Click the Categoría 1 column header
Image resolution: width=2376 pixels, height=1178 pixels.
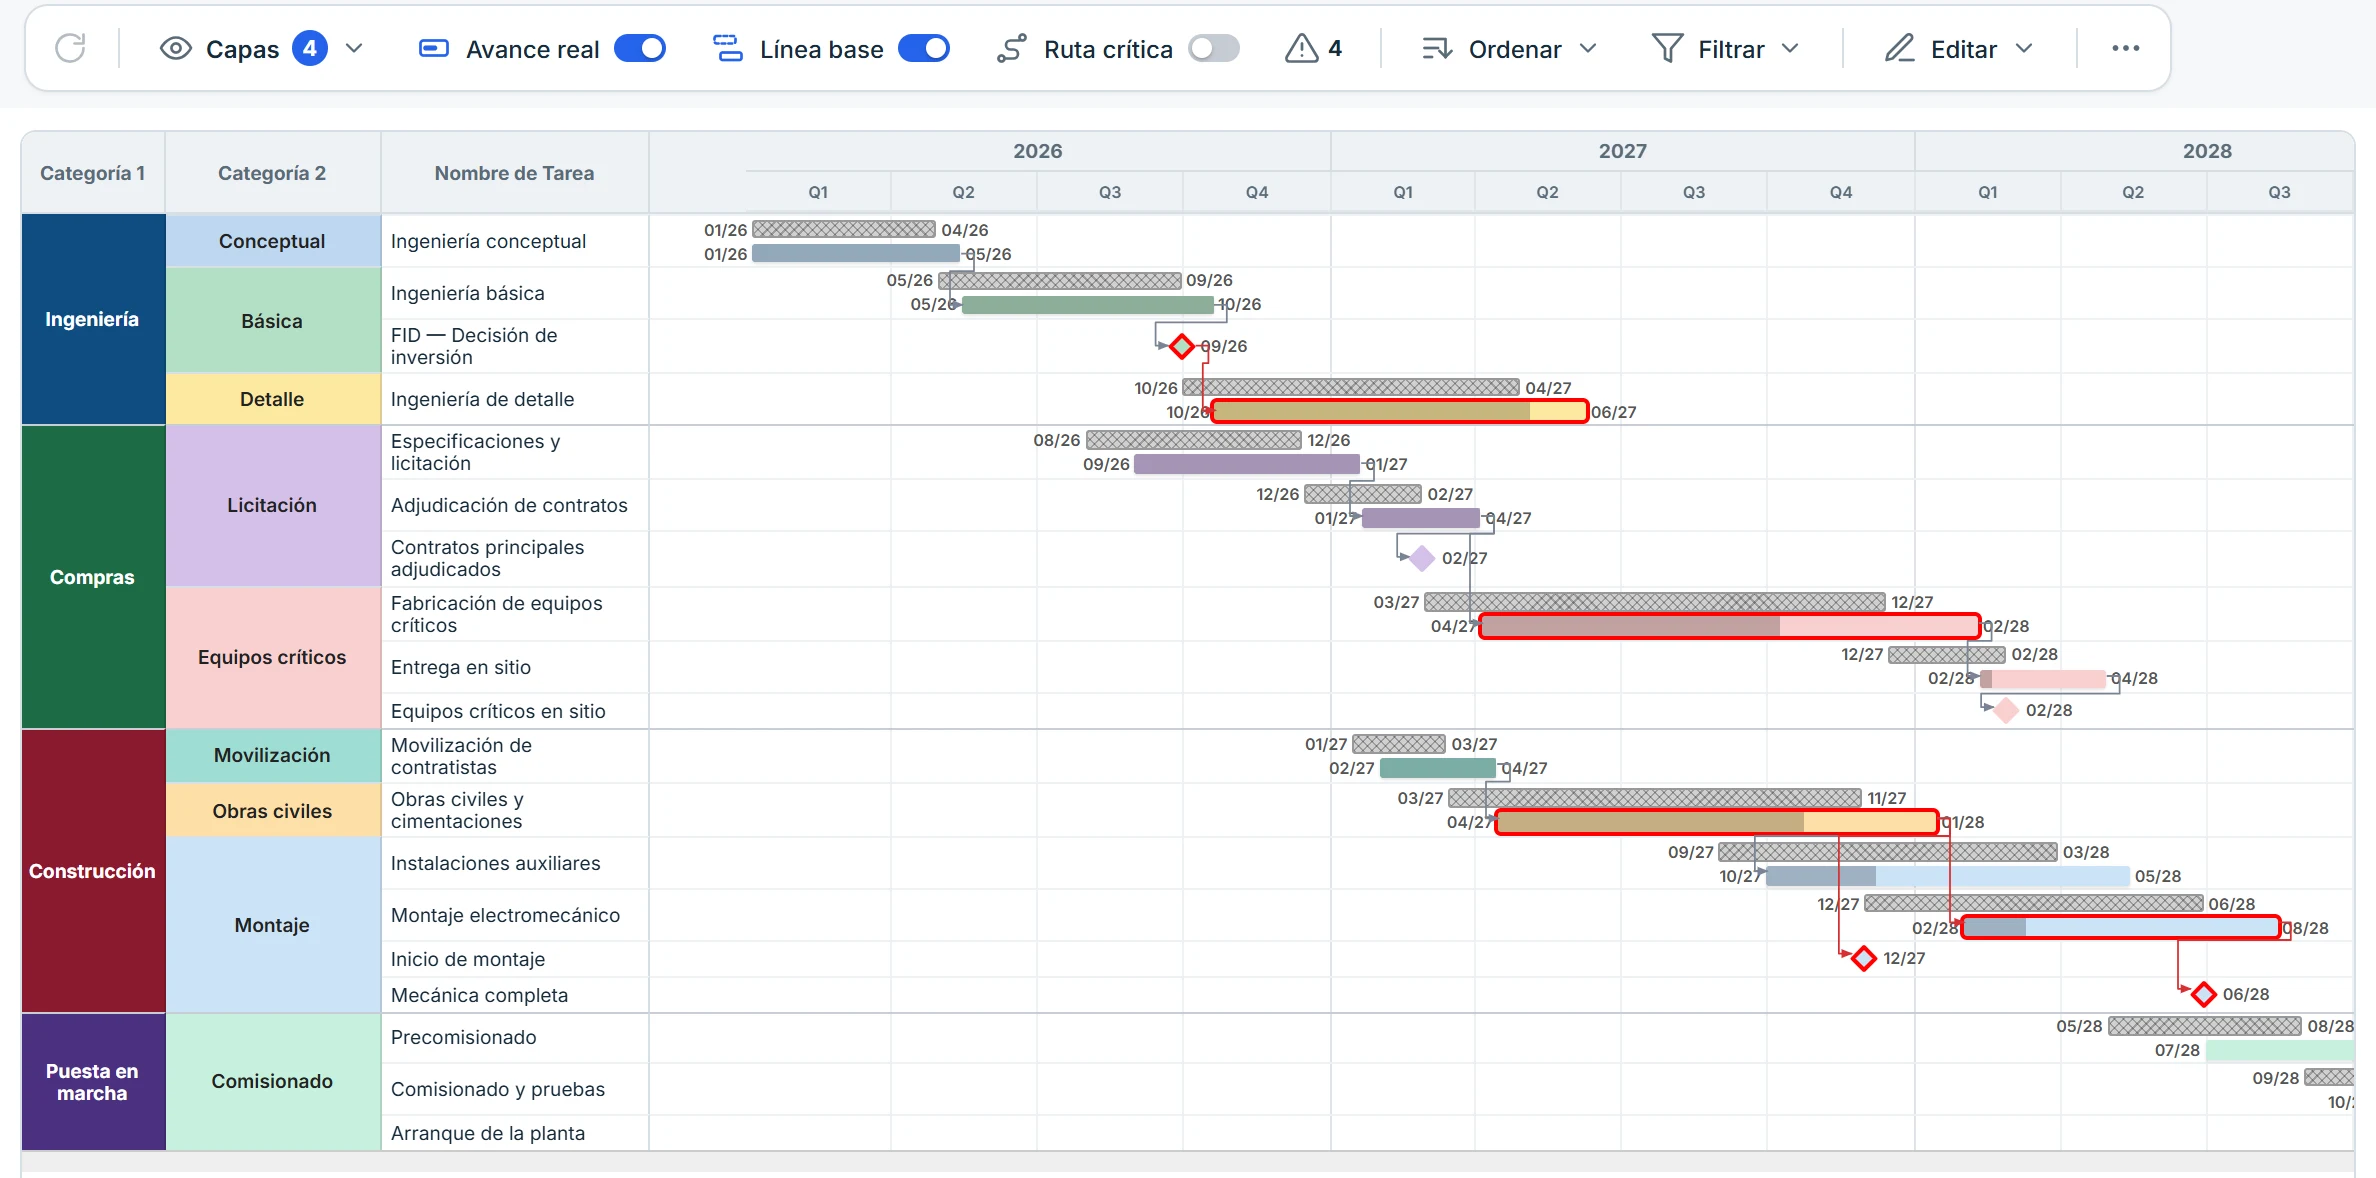[x=93, y=173]
